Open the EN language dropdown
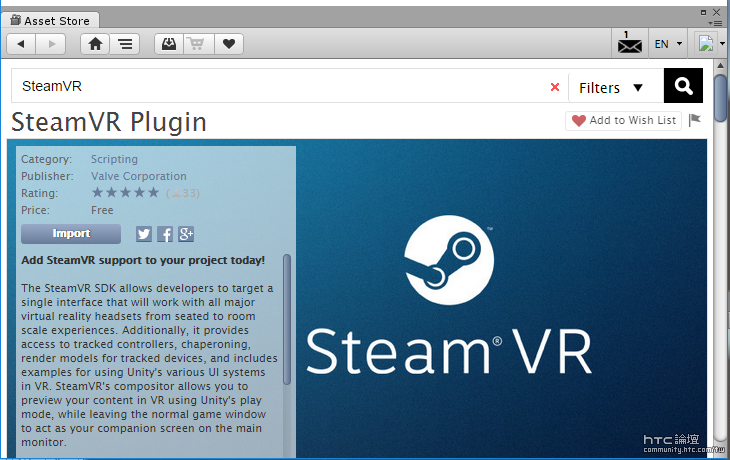 coord(668,44)
